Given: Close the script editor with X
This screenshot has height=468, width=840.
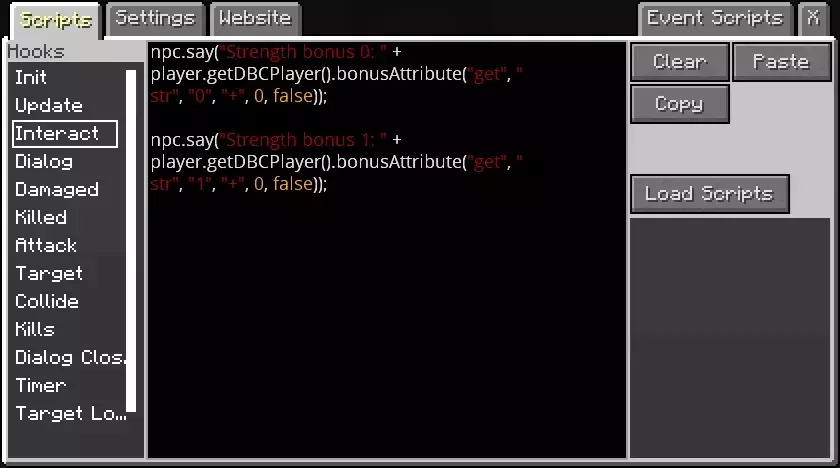Looking at the screenshot, I should coord(813,19).
